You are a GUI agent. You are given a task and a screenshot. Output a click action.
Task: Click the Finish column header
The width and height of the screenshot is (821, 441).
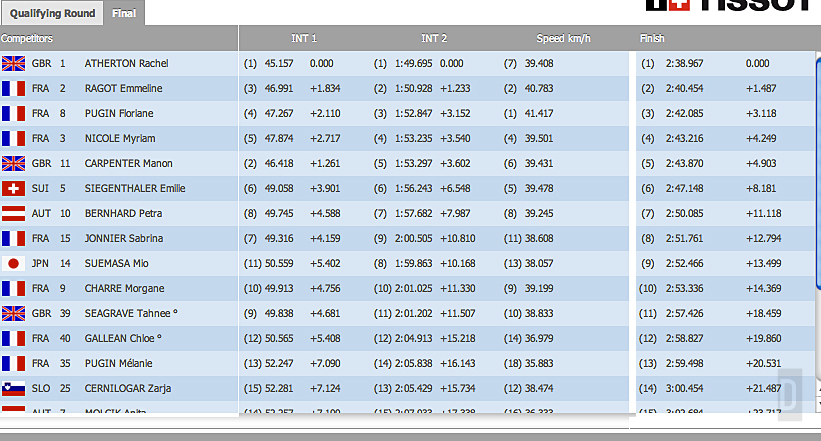click(652, 39)
